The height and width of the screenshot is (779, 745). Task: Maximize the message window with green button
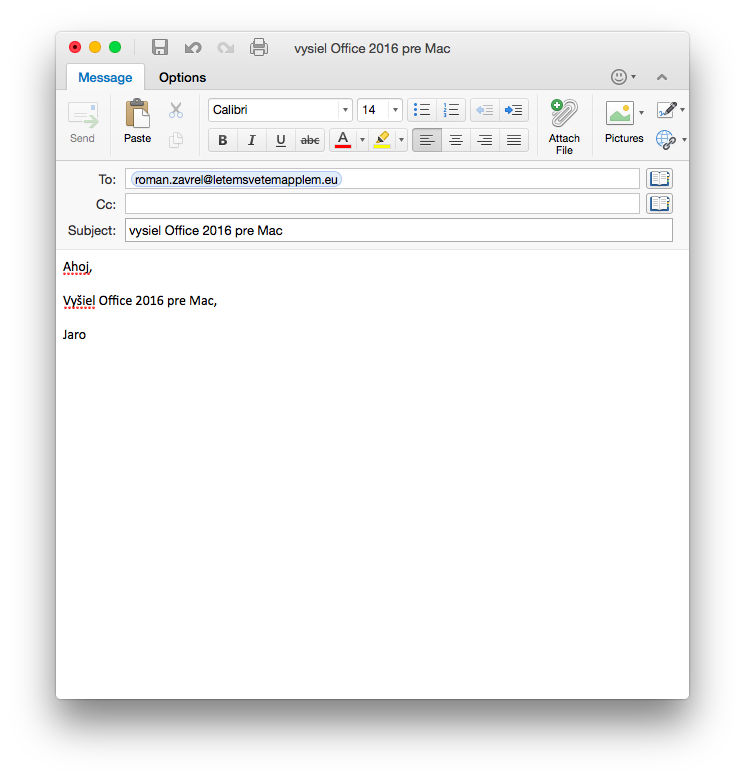115,47
